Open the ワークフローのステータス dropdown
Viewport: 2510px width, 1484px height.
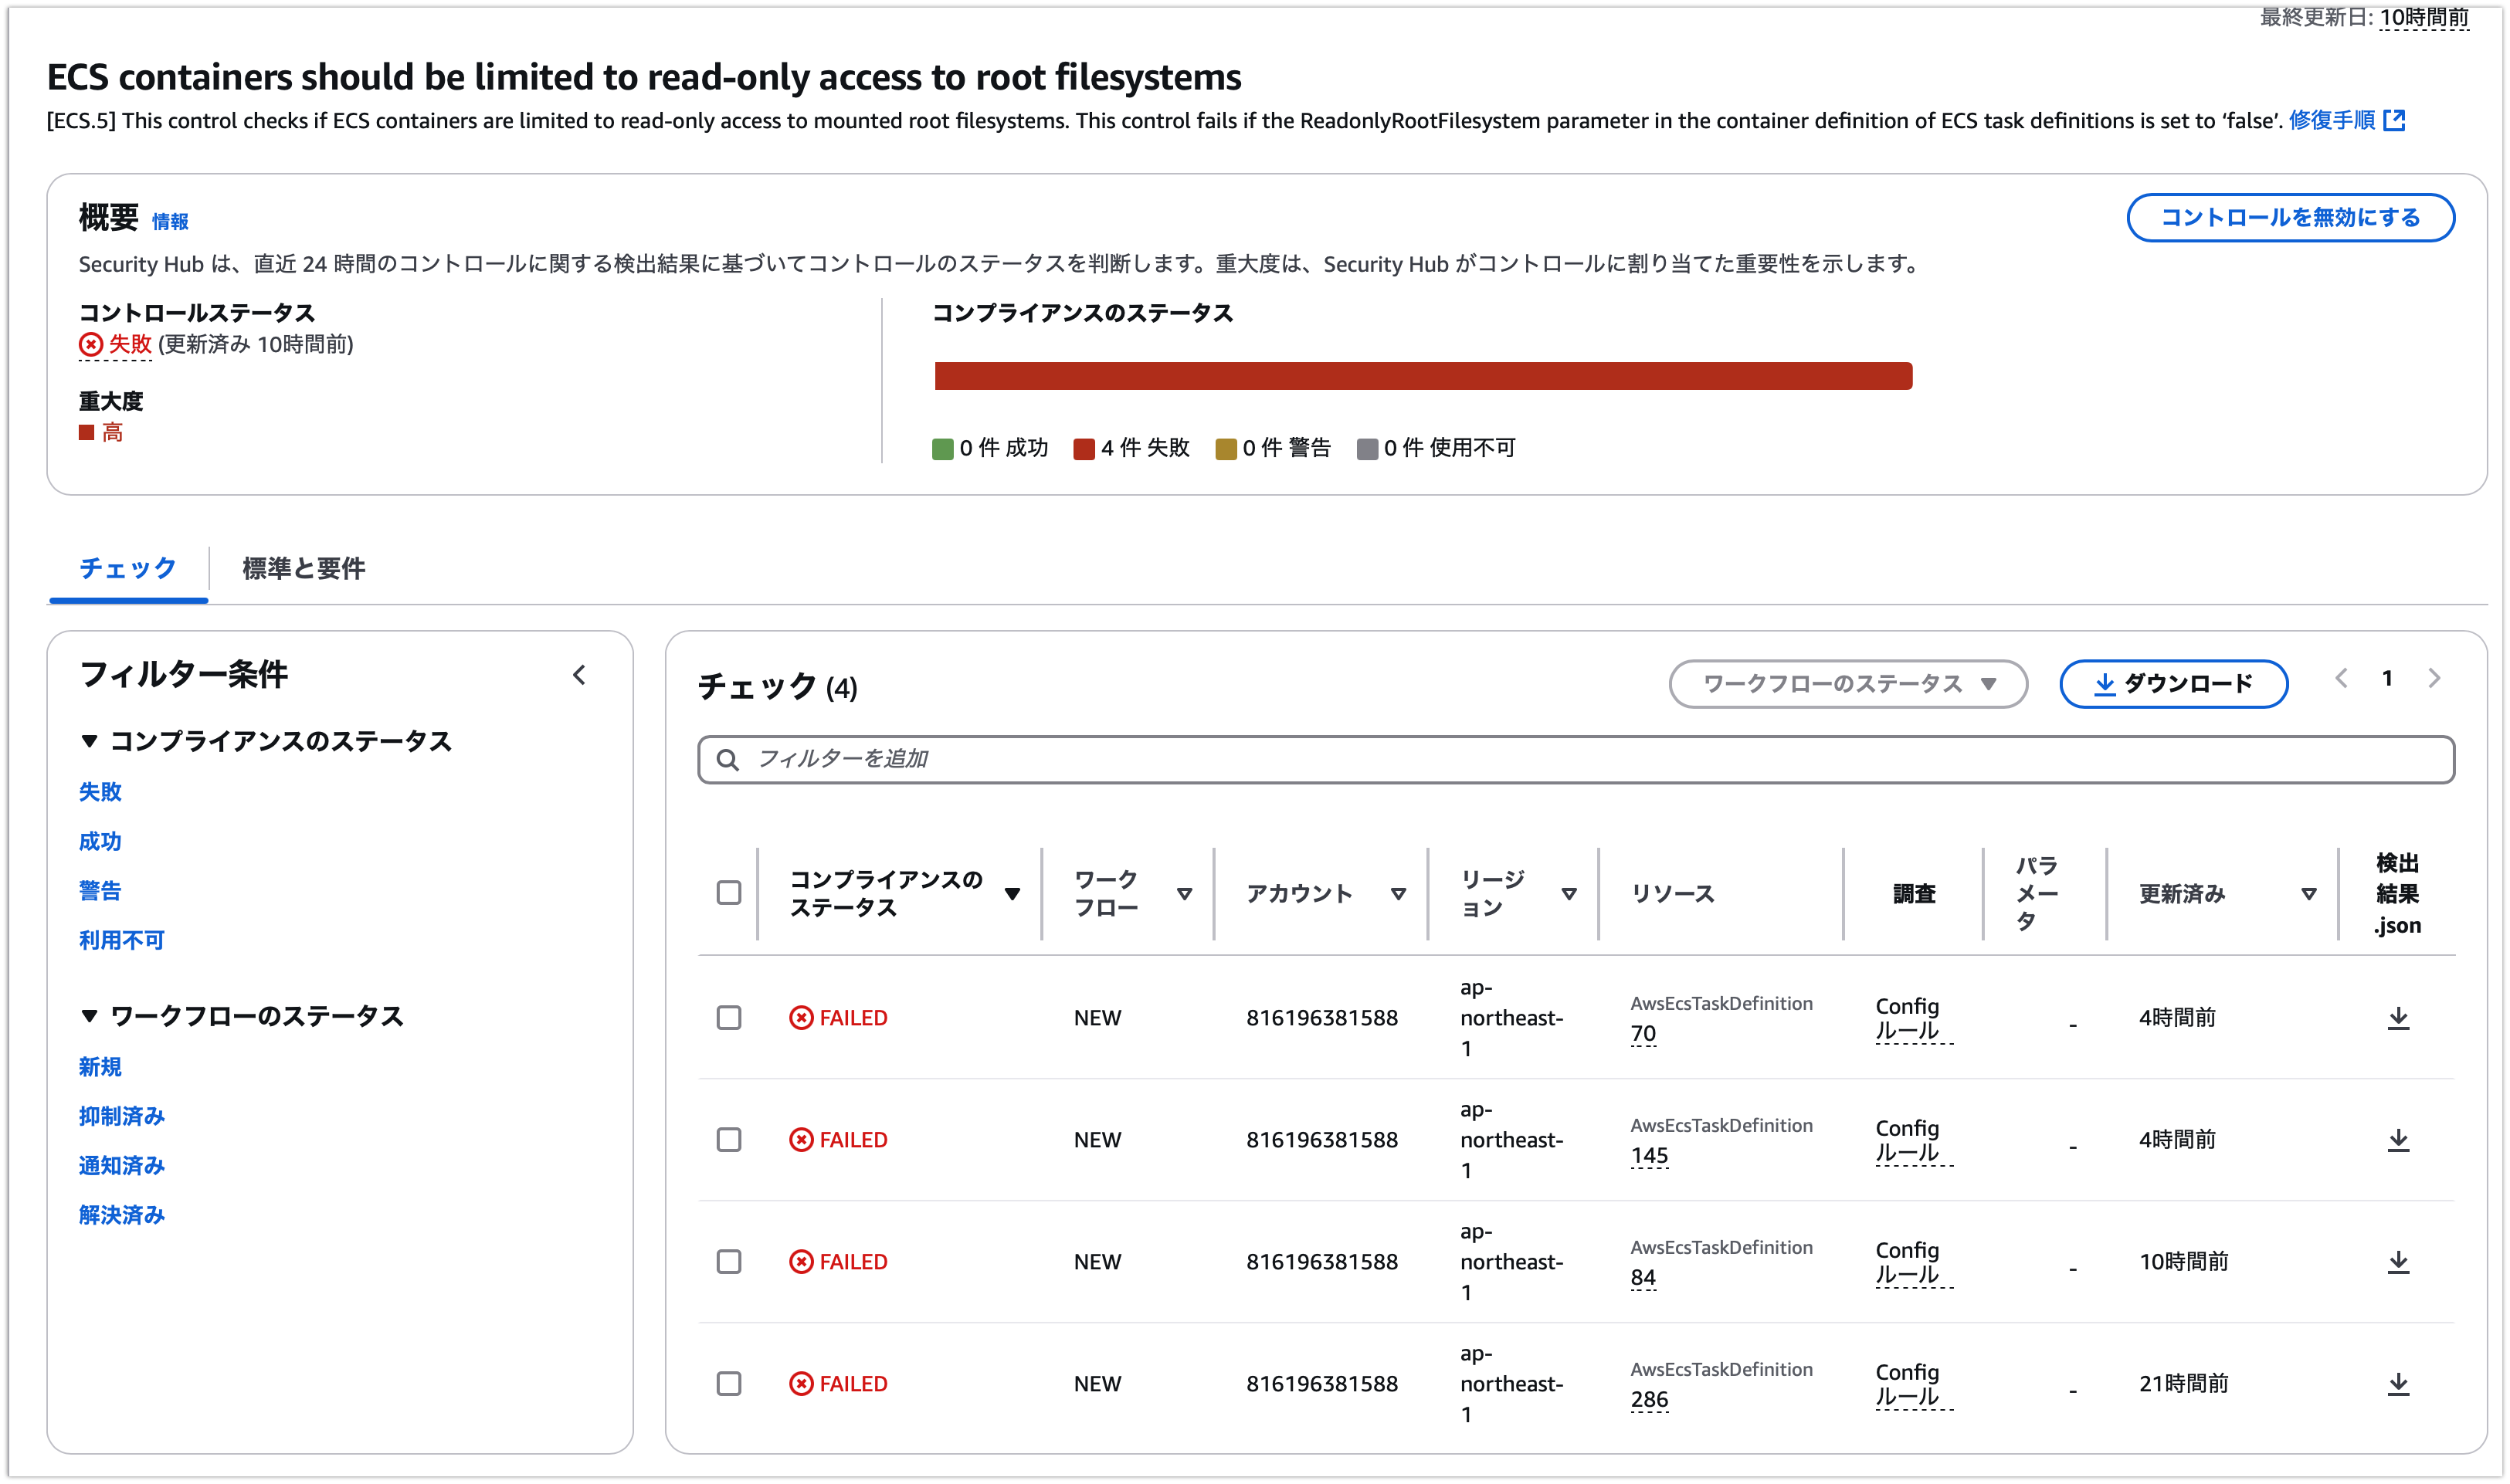point(1847,684)
